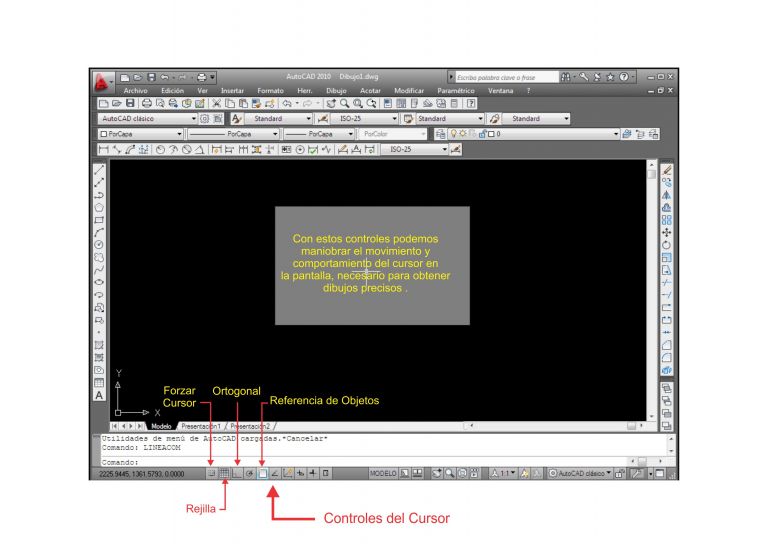Image resolution: width=770 pixels, height=544 pixels.
Task: Select the Rotate modify tool
Action: pos(666,245)
